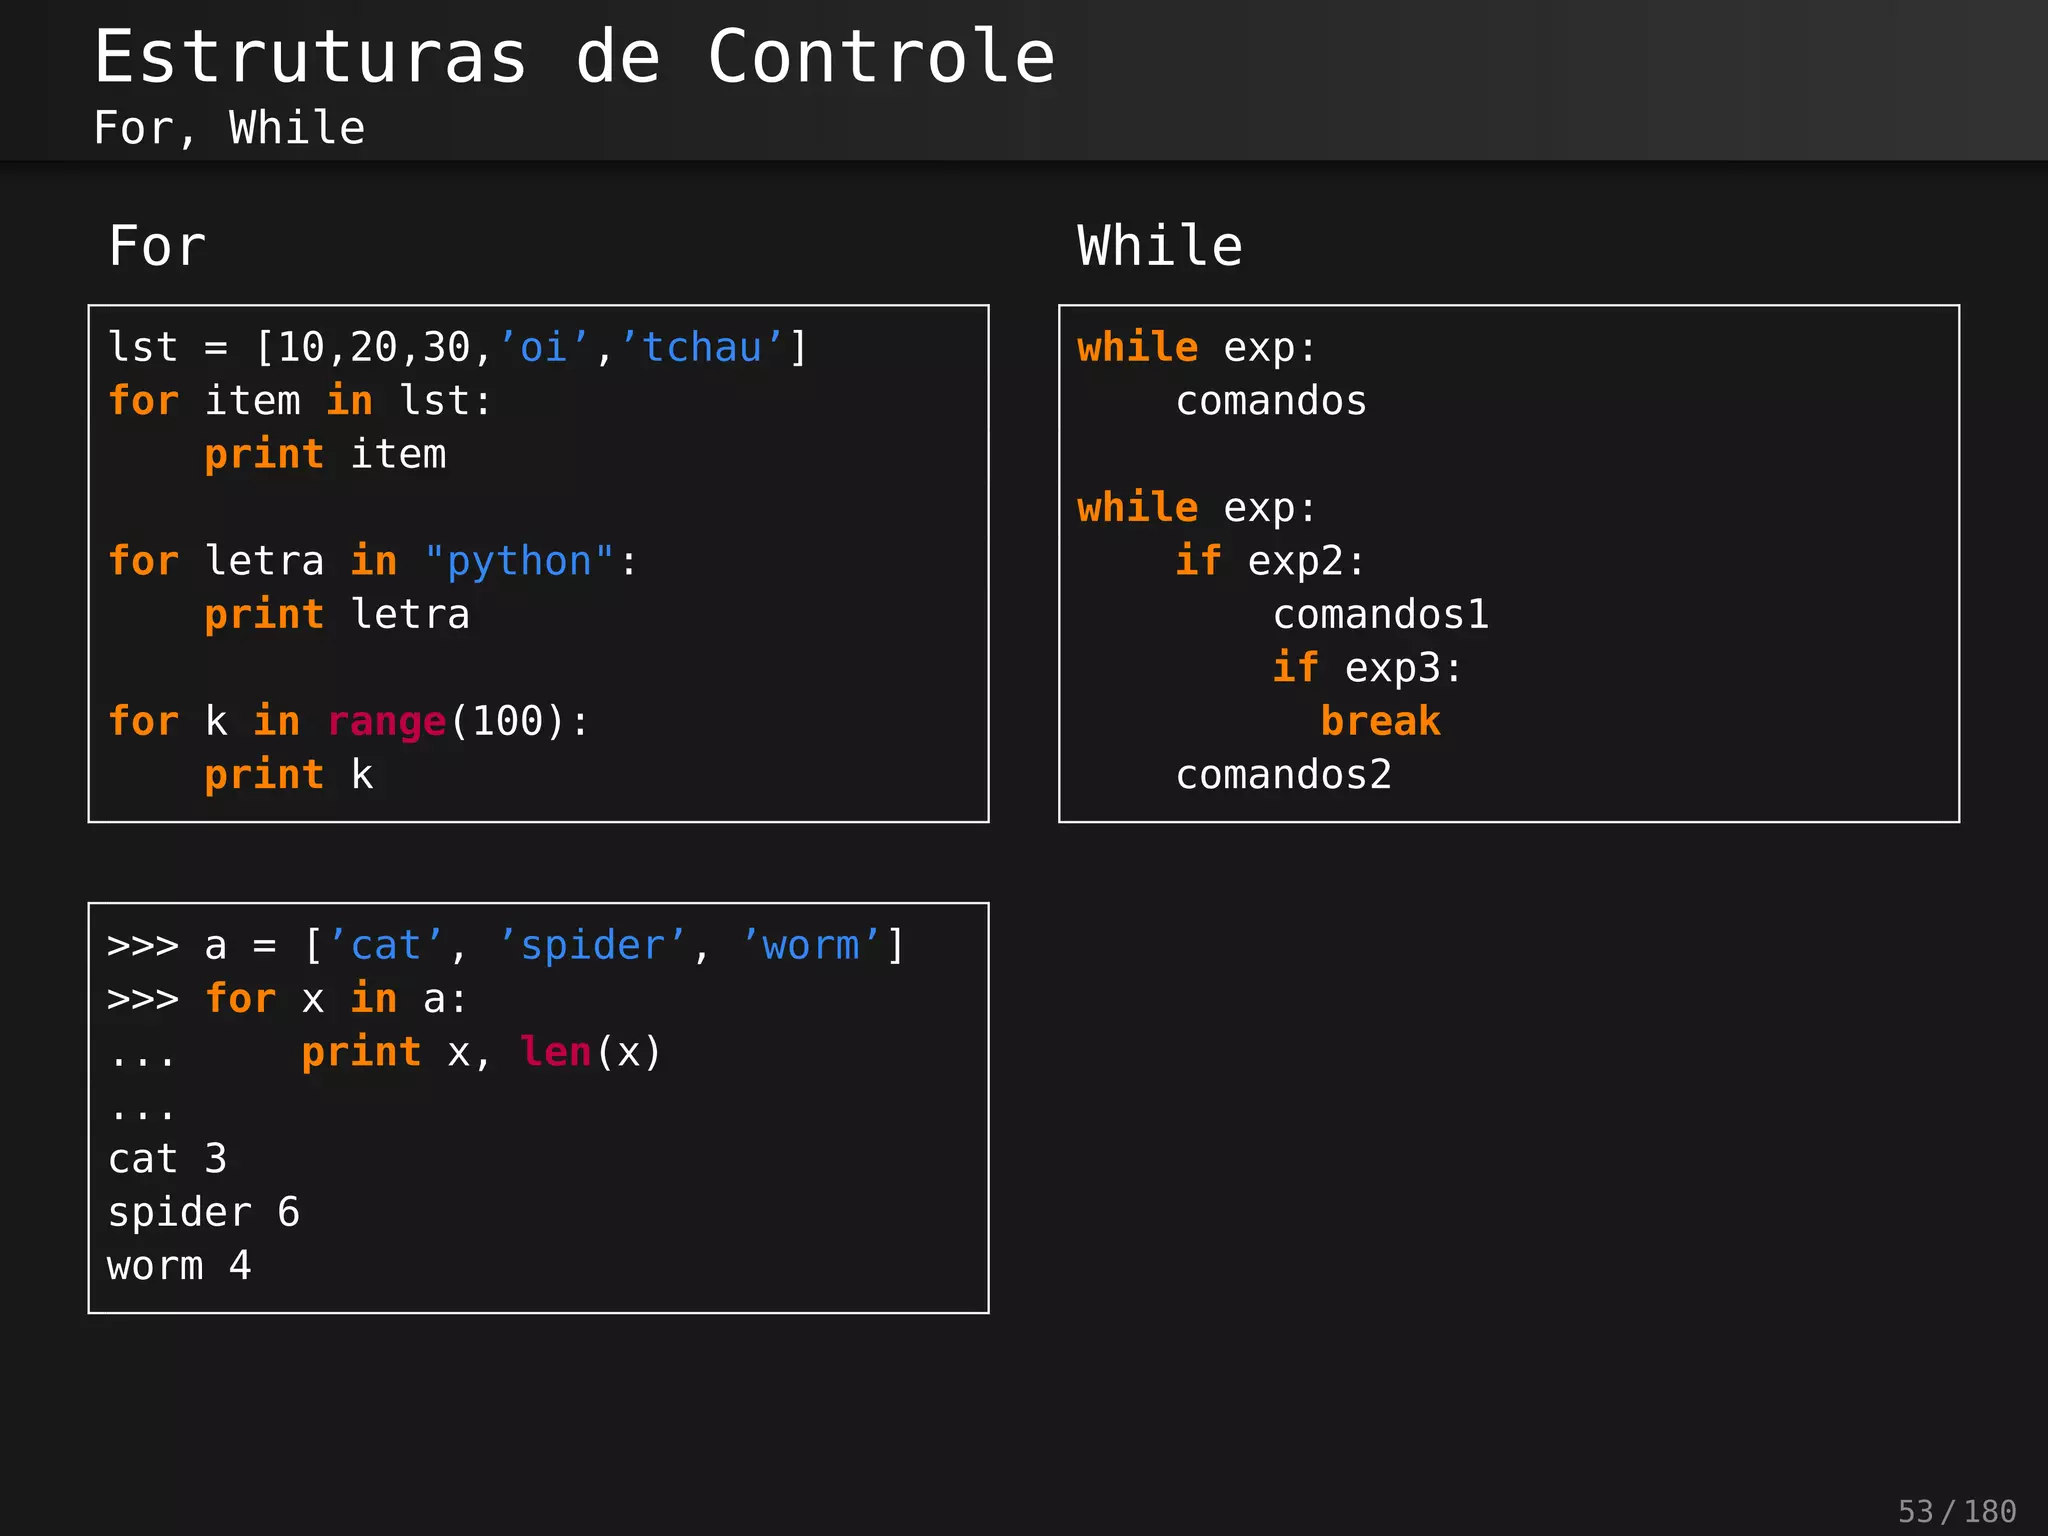Screen dimensions: 2048x1536
Task: Click the line '>>> for x in a:'
Action: pos(287,999)
